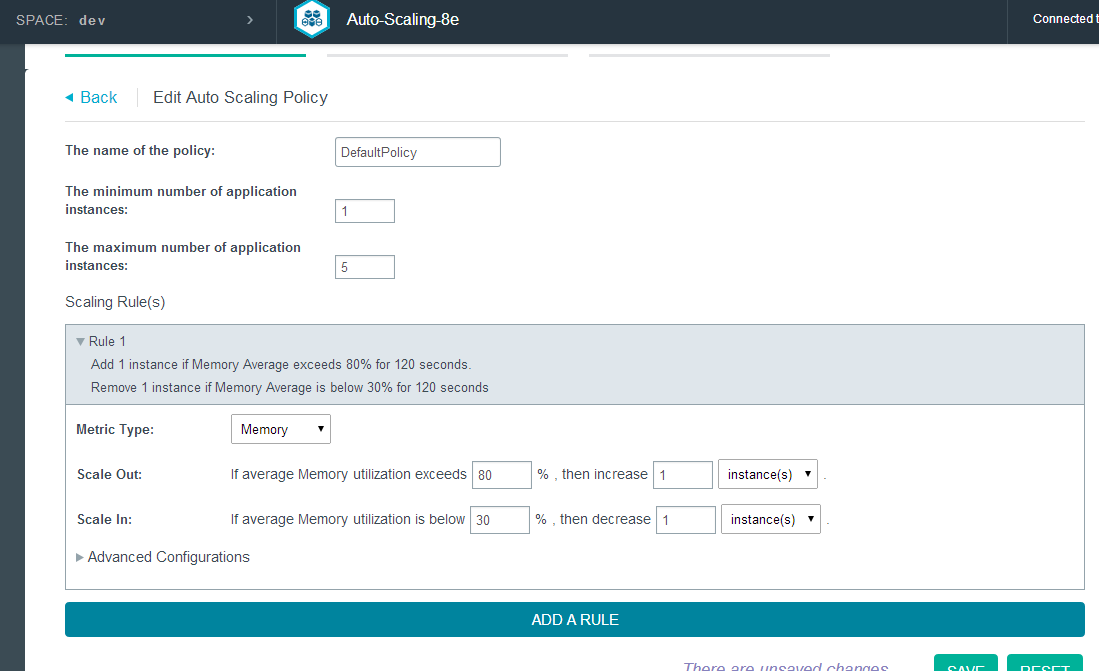Click the chevron next to SPACE dev
The image size is (1099, 671).
coord(250,20)
